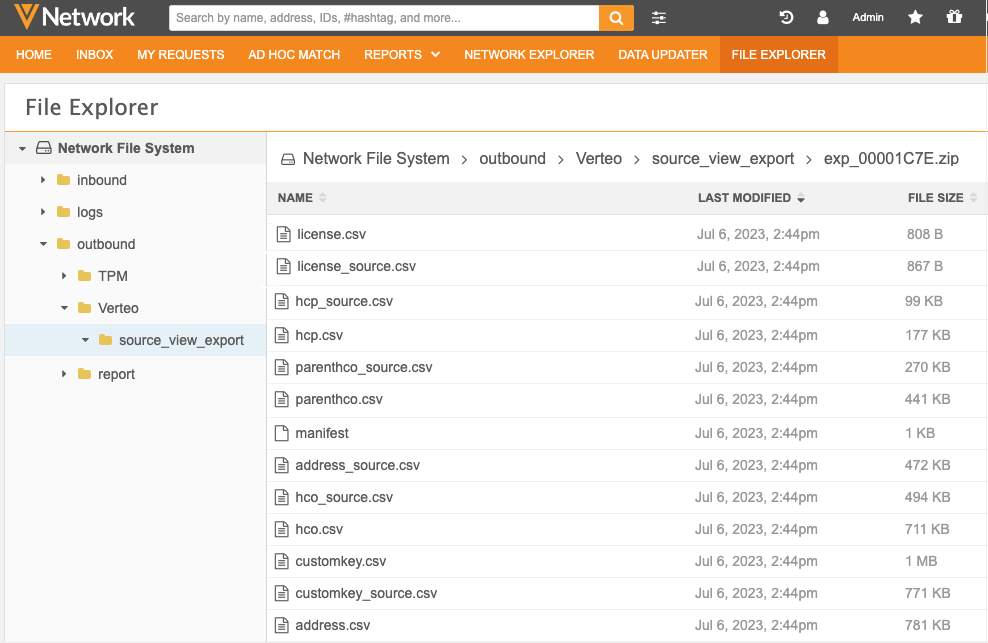
Task: Click the Veeva Network logo
Action: tap(75, 17)
